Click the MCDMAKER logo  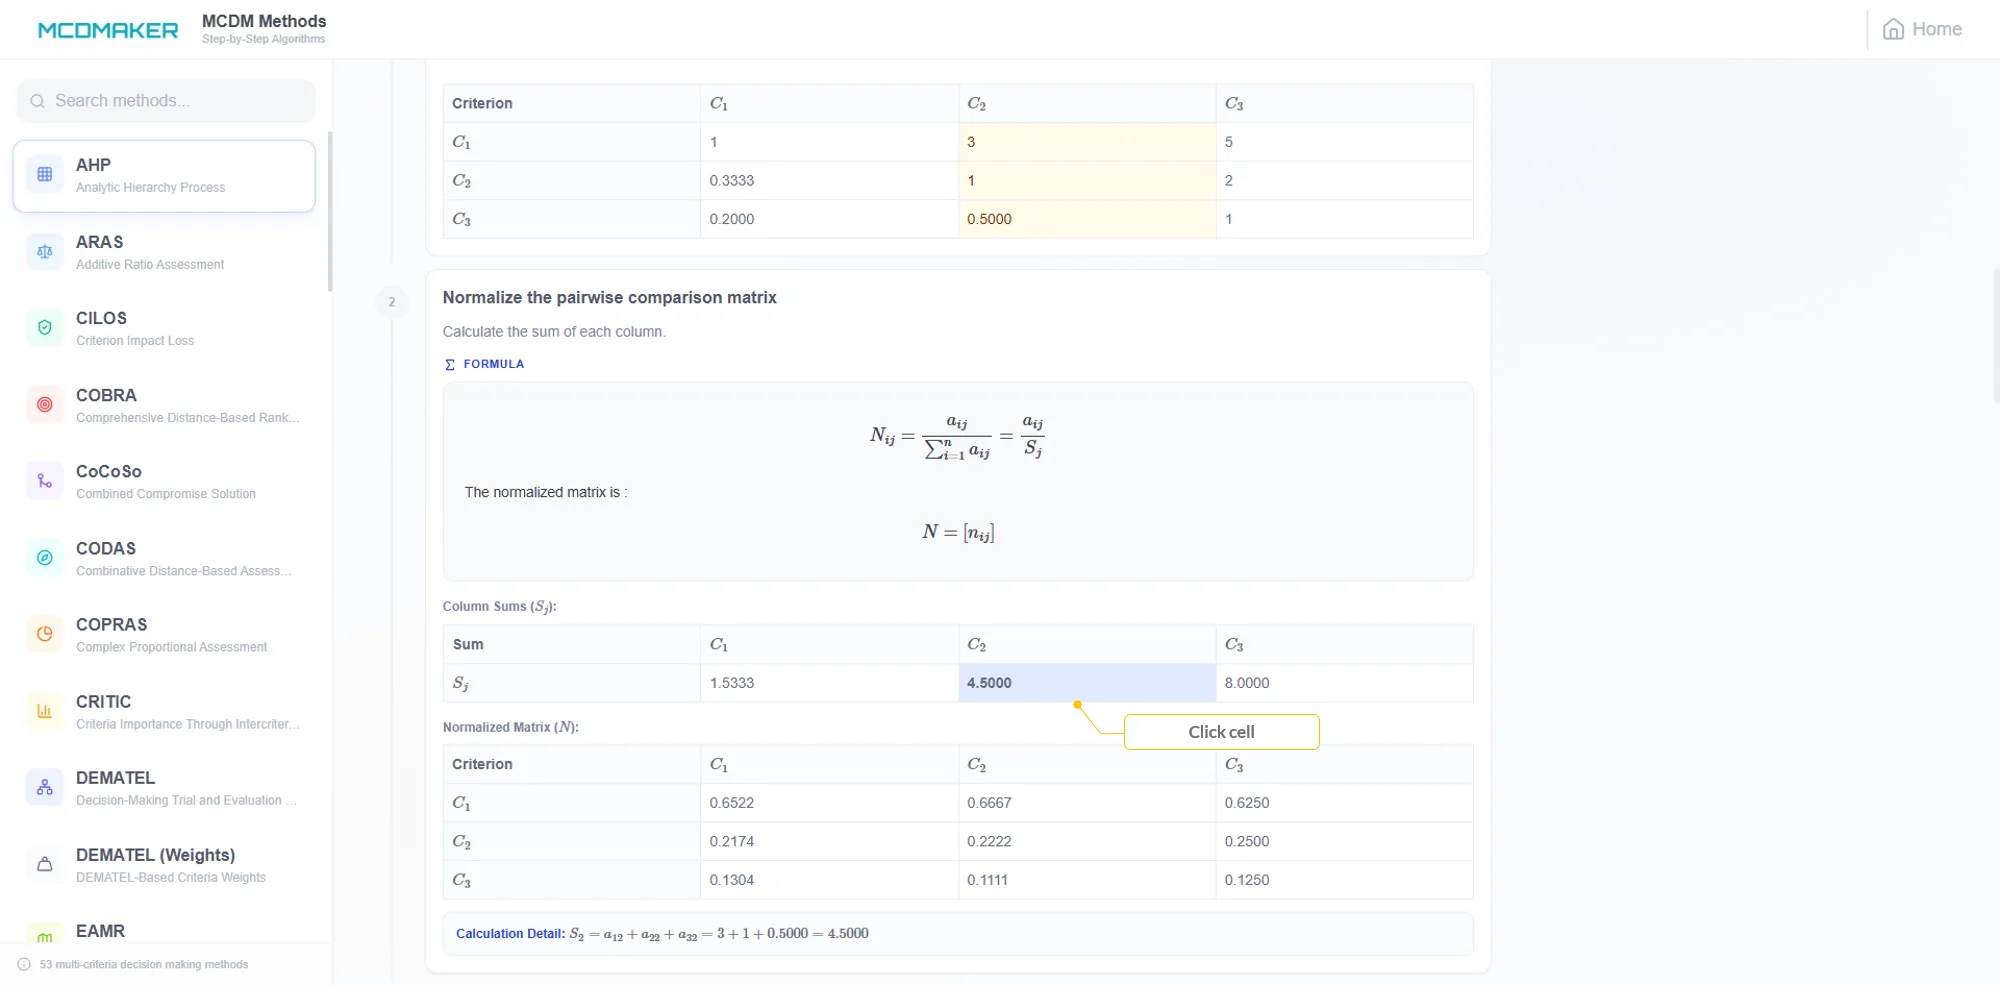click(108, 30)
